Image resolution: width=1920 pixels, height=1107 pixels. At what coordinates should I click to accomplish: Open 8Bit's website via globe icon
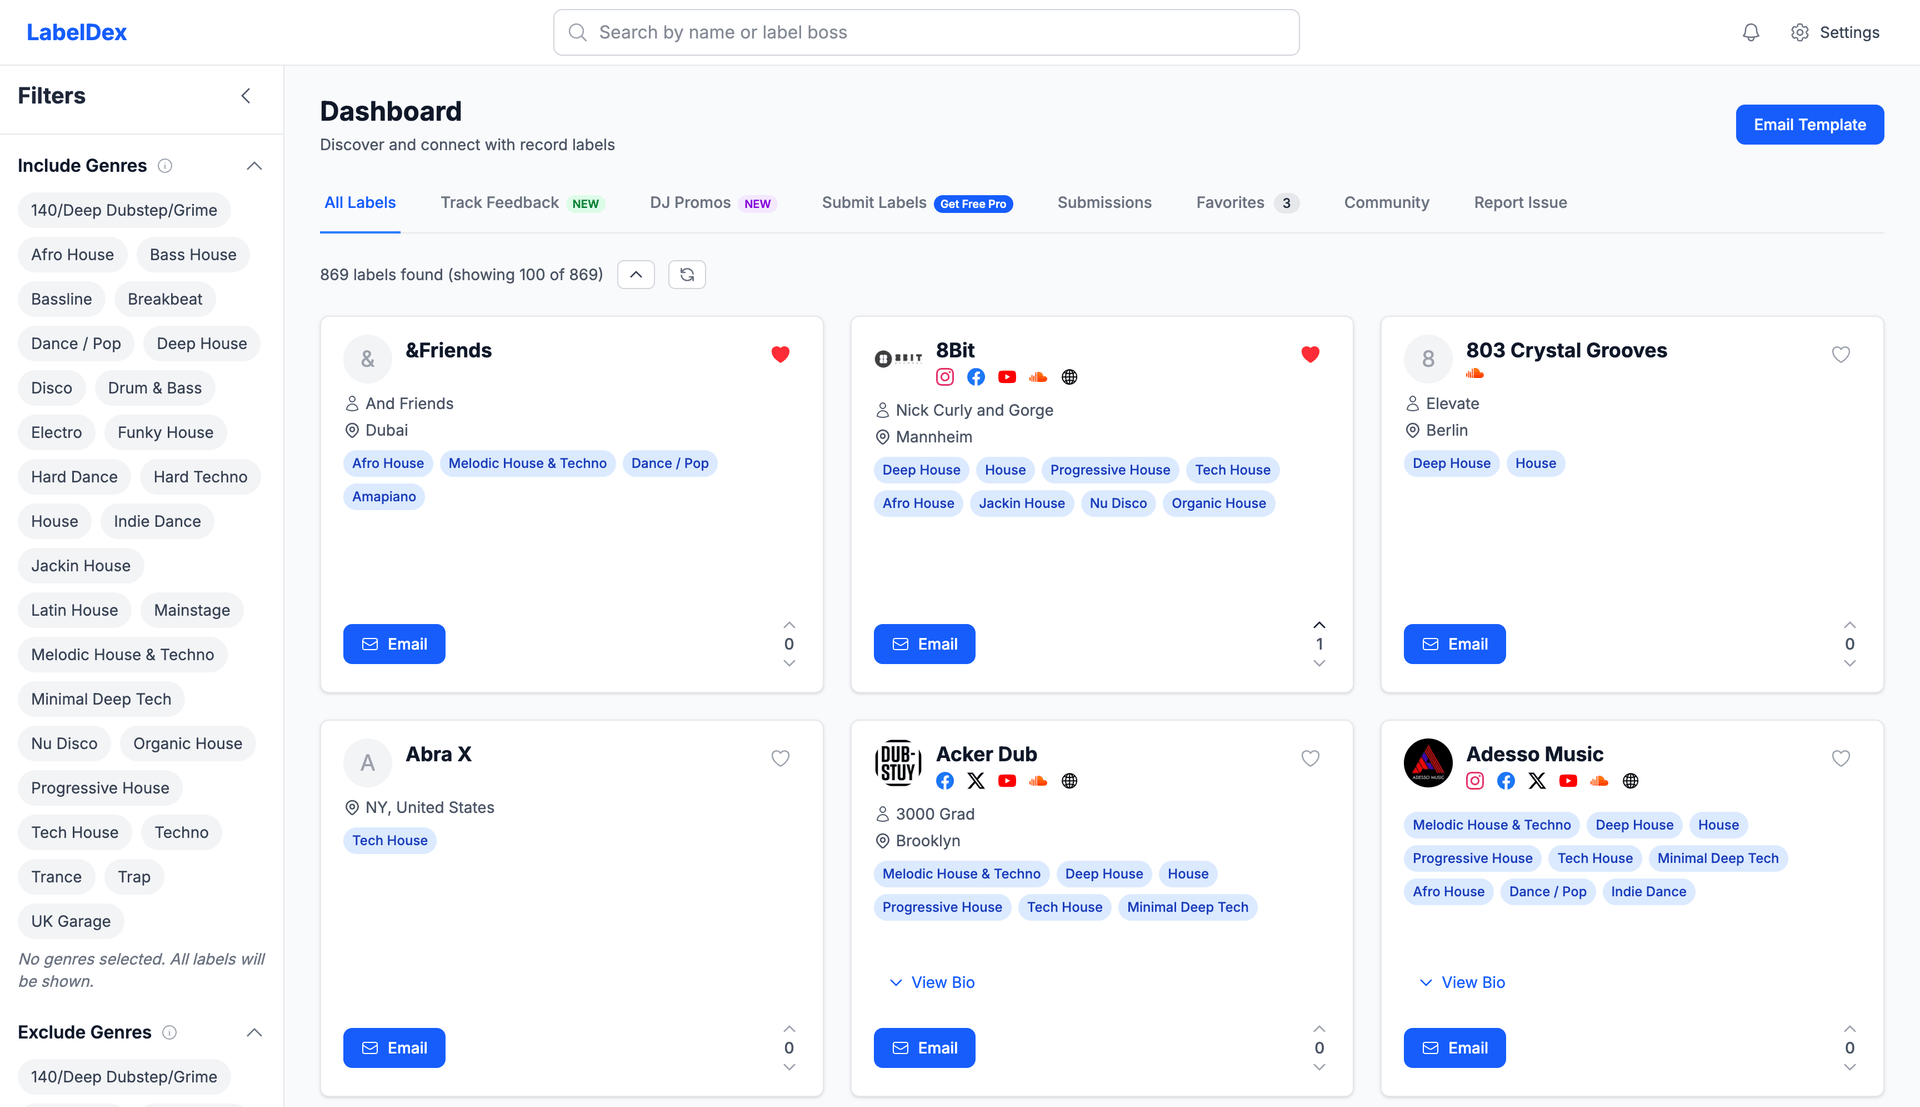pos(1069,377)
